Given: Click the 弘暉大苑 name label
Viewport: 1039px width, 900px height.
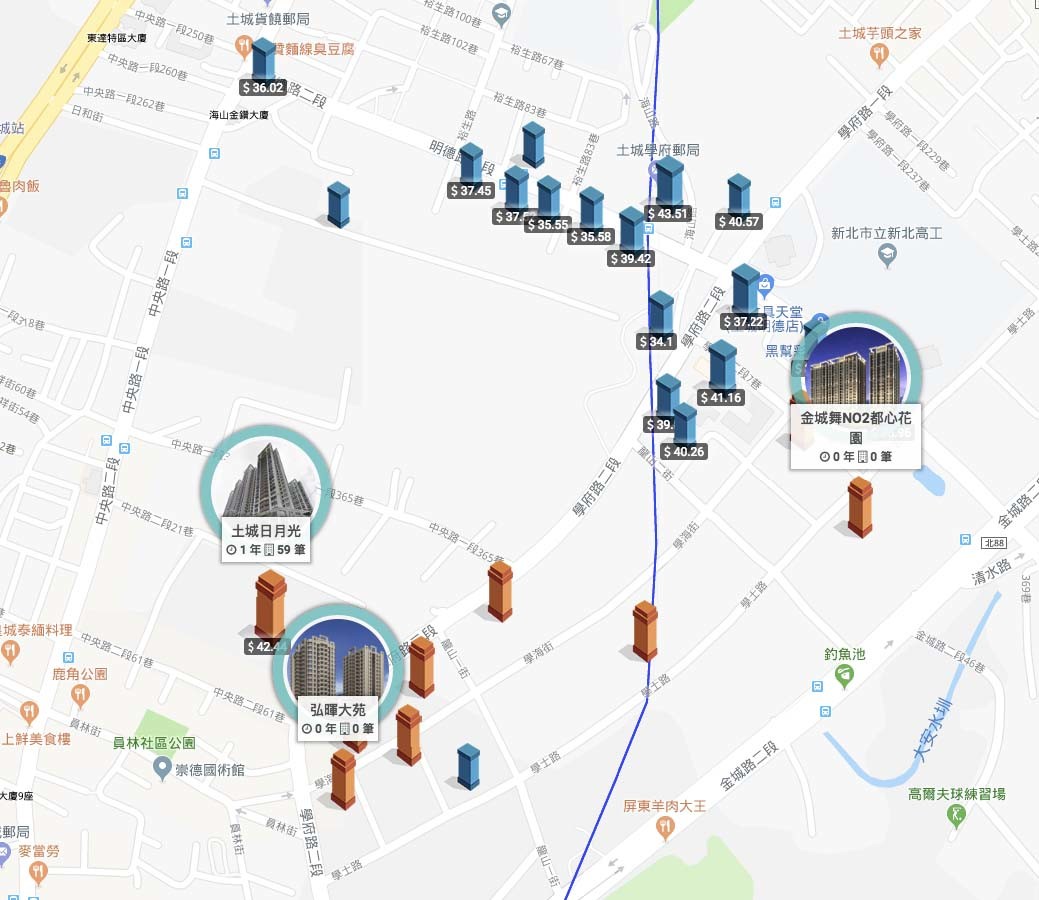Looking at the screenshot, I should click(338, 710).
